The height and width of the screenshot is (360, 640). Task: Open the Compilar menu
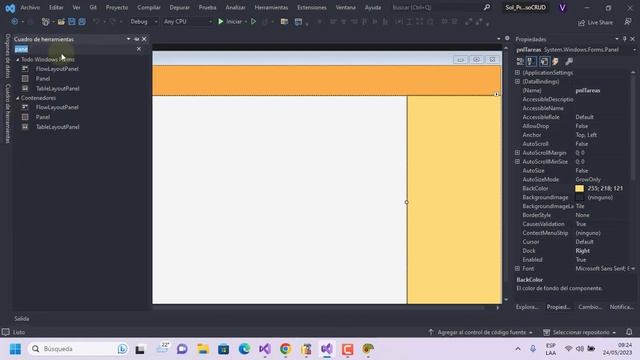pos(149,7)
